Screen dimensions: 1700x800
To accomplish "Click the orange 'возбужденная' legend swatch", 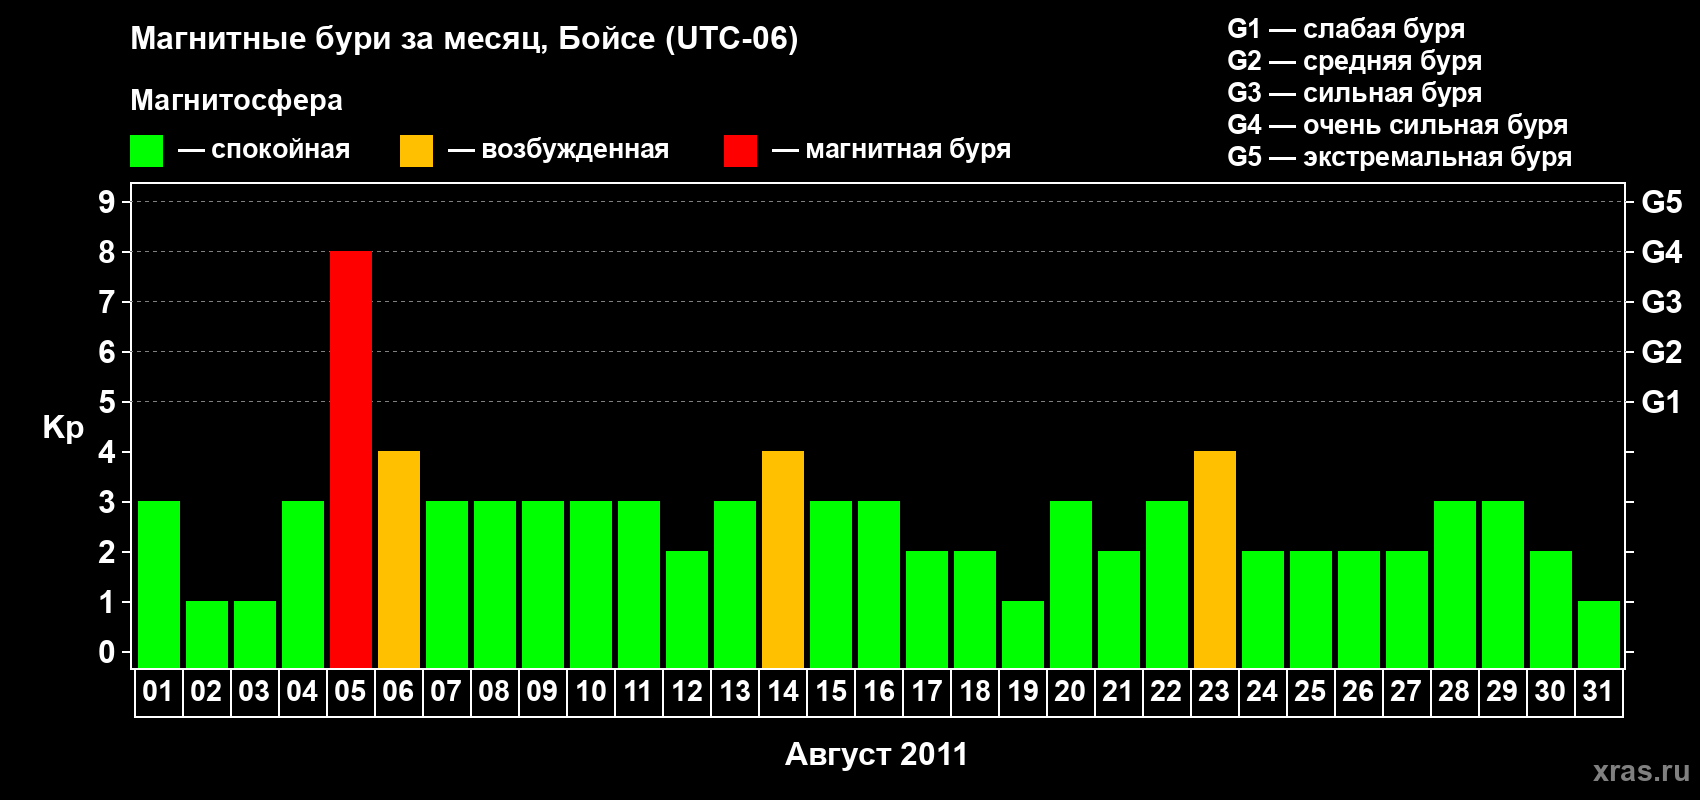I will pos(416,151).
